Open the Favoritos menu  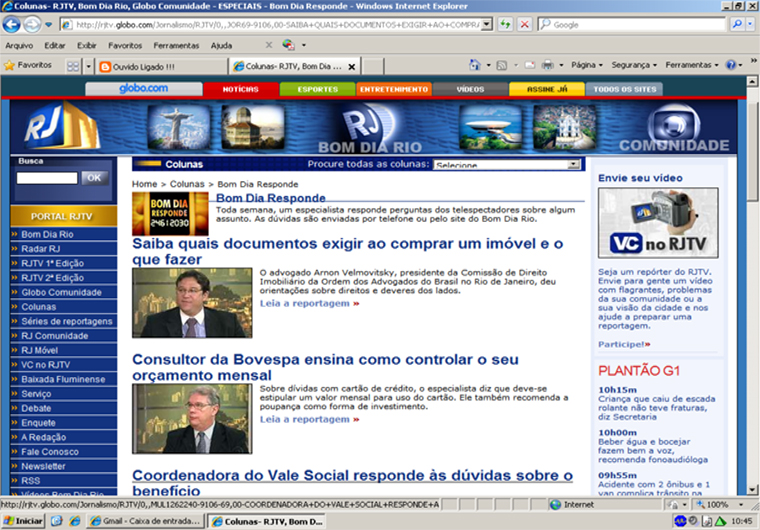coord(125,46)
